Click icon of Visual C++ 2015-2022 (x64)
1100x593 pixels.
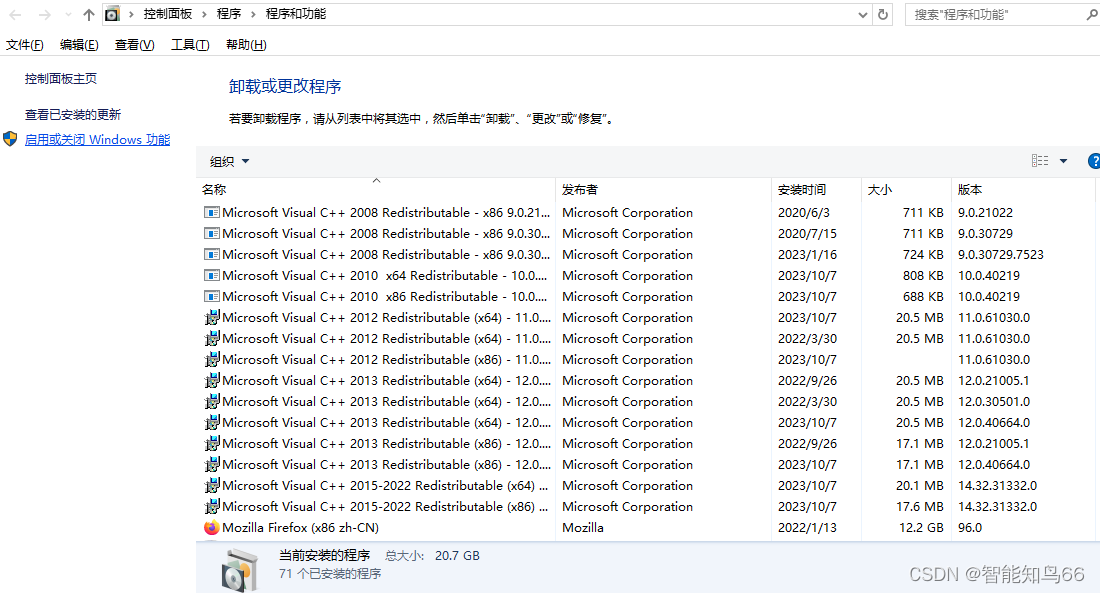pos(211,486)
